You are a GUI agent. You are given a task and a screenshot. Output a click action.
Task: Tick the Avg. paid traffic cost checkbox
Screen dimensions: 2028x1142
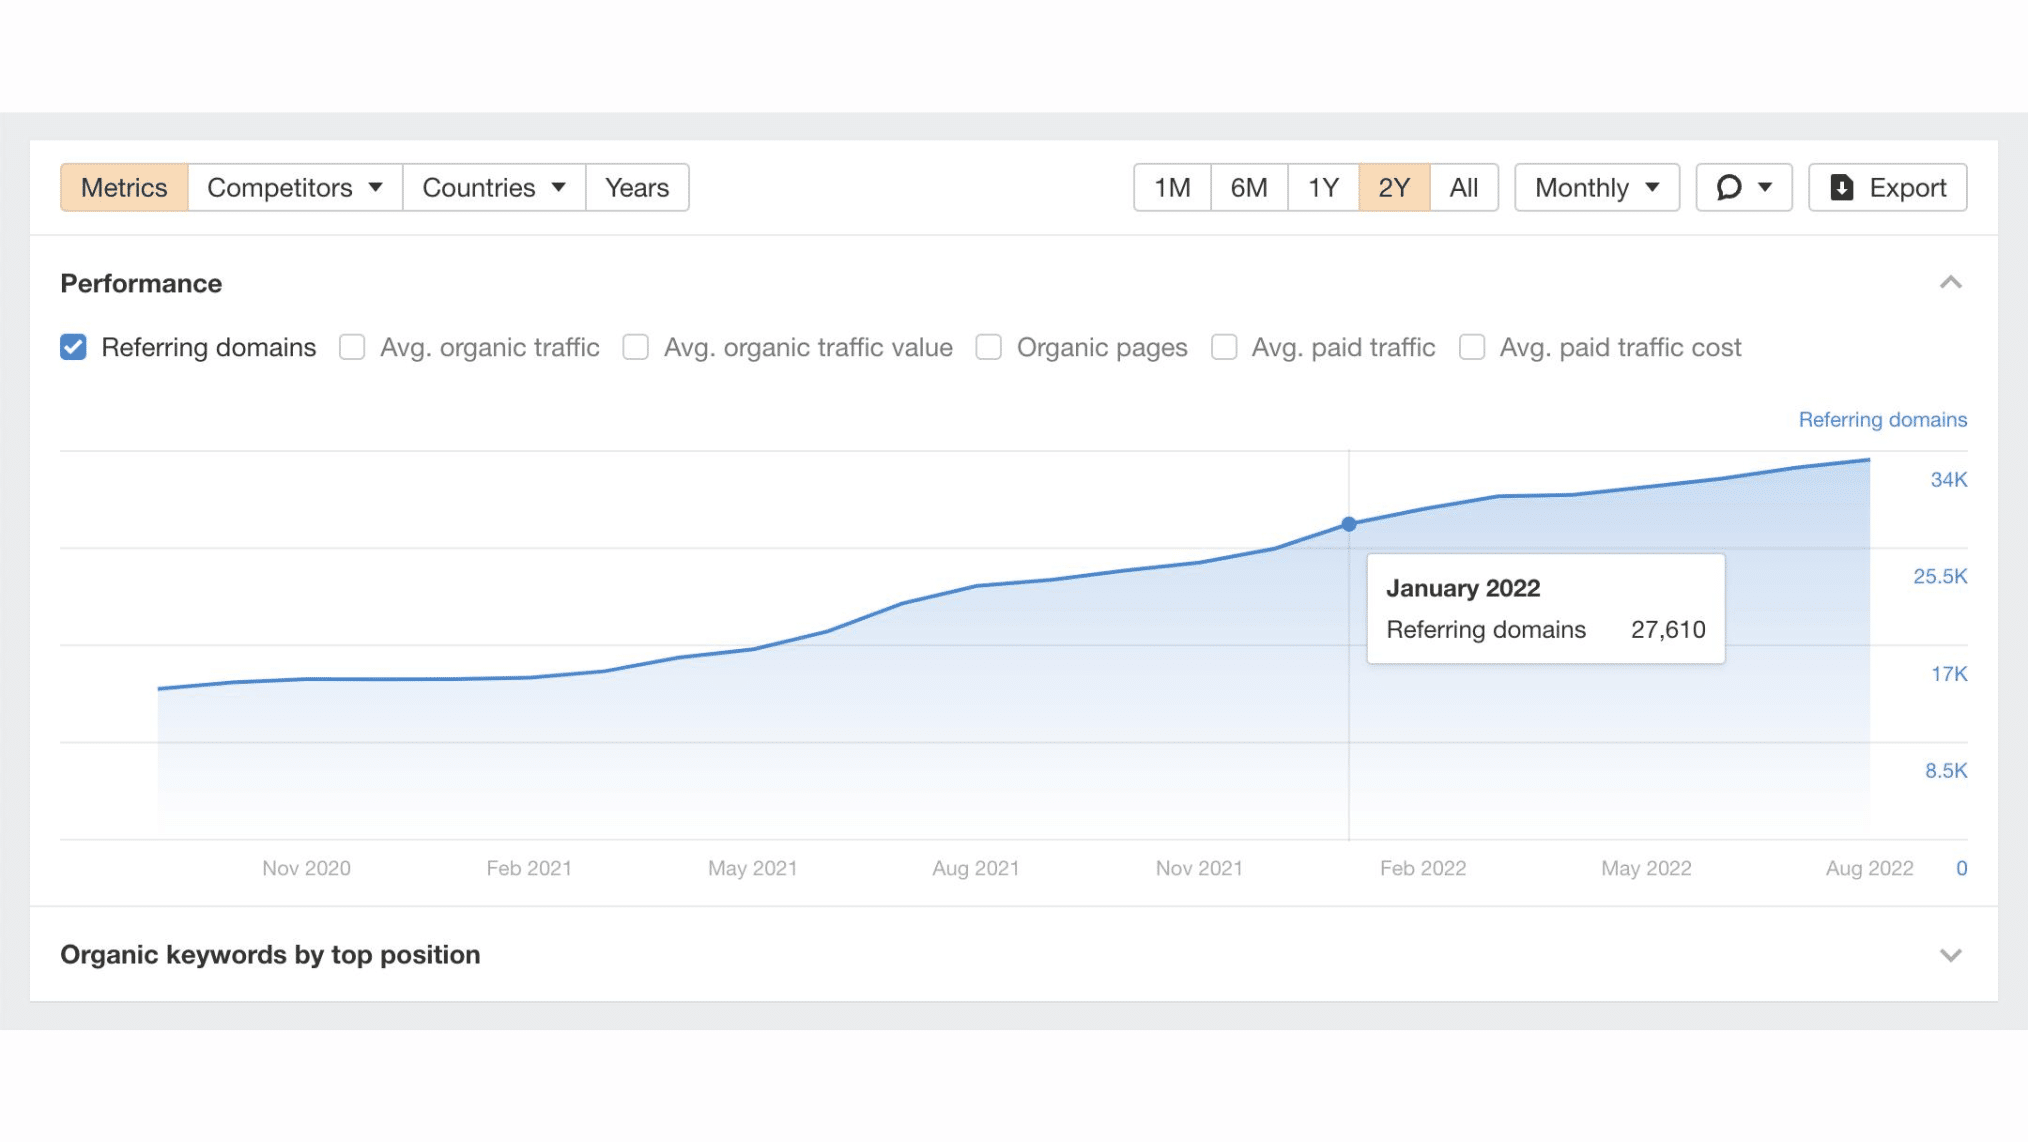[1472, 347]
